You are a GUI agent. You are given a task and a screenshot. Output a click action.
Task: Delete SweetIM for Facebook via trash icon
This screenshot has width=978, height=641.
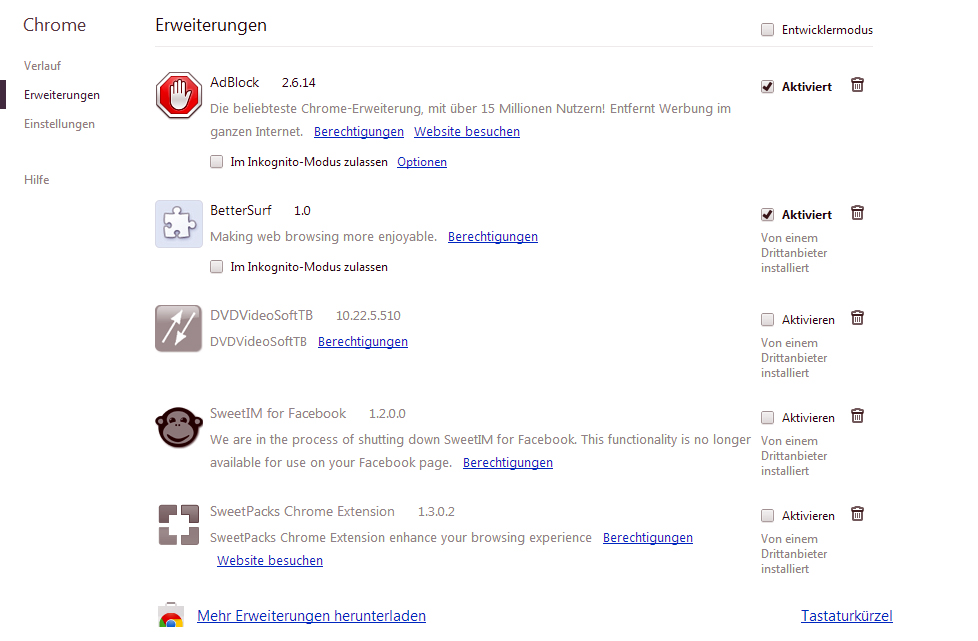tap(858, 416)
